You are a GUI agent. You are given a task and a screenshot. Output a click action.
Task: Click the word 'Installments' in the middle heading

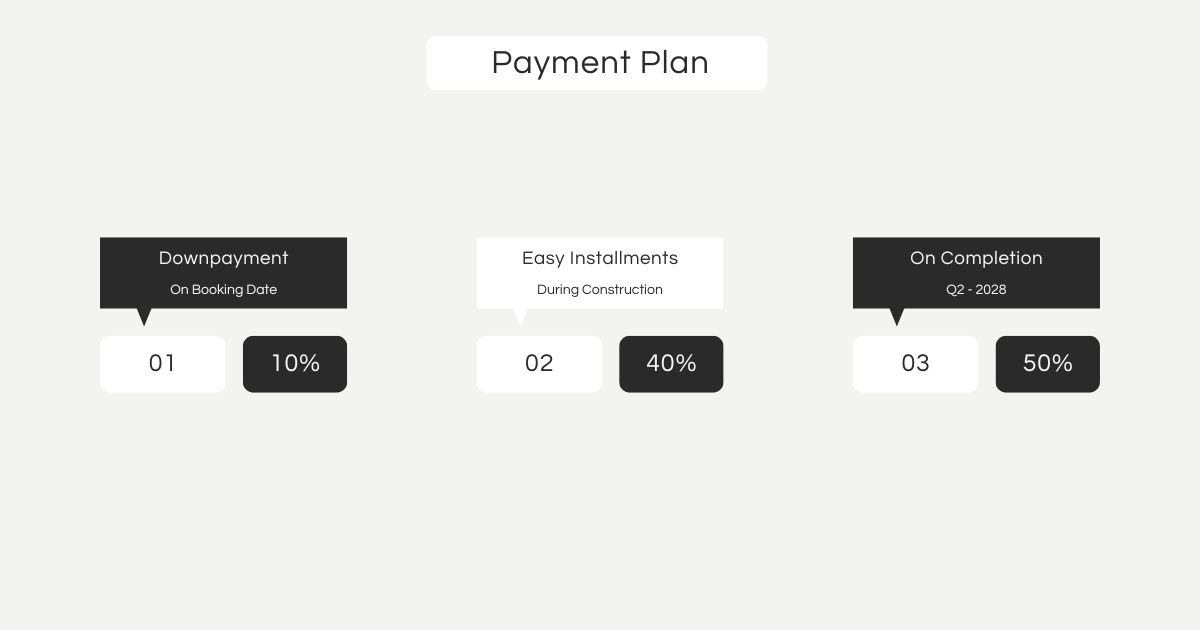pyautogui.click(x=624, y=258)
